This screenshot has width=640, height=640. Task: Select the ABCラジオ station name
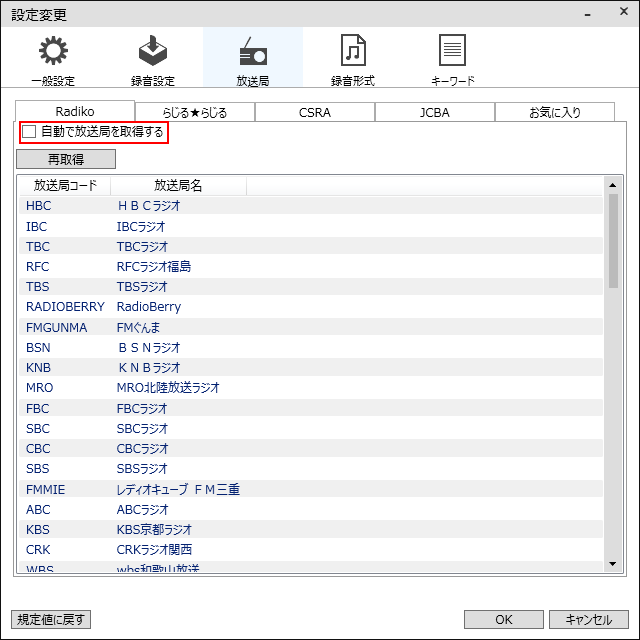[x=142, y=509]
